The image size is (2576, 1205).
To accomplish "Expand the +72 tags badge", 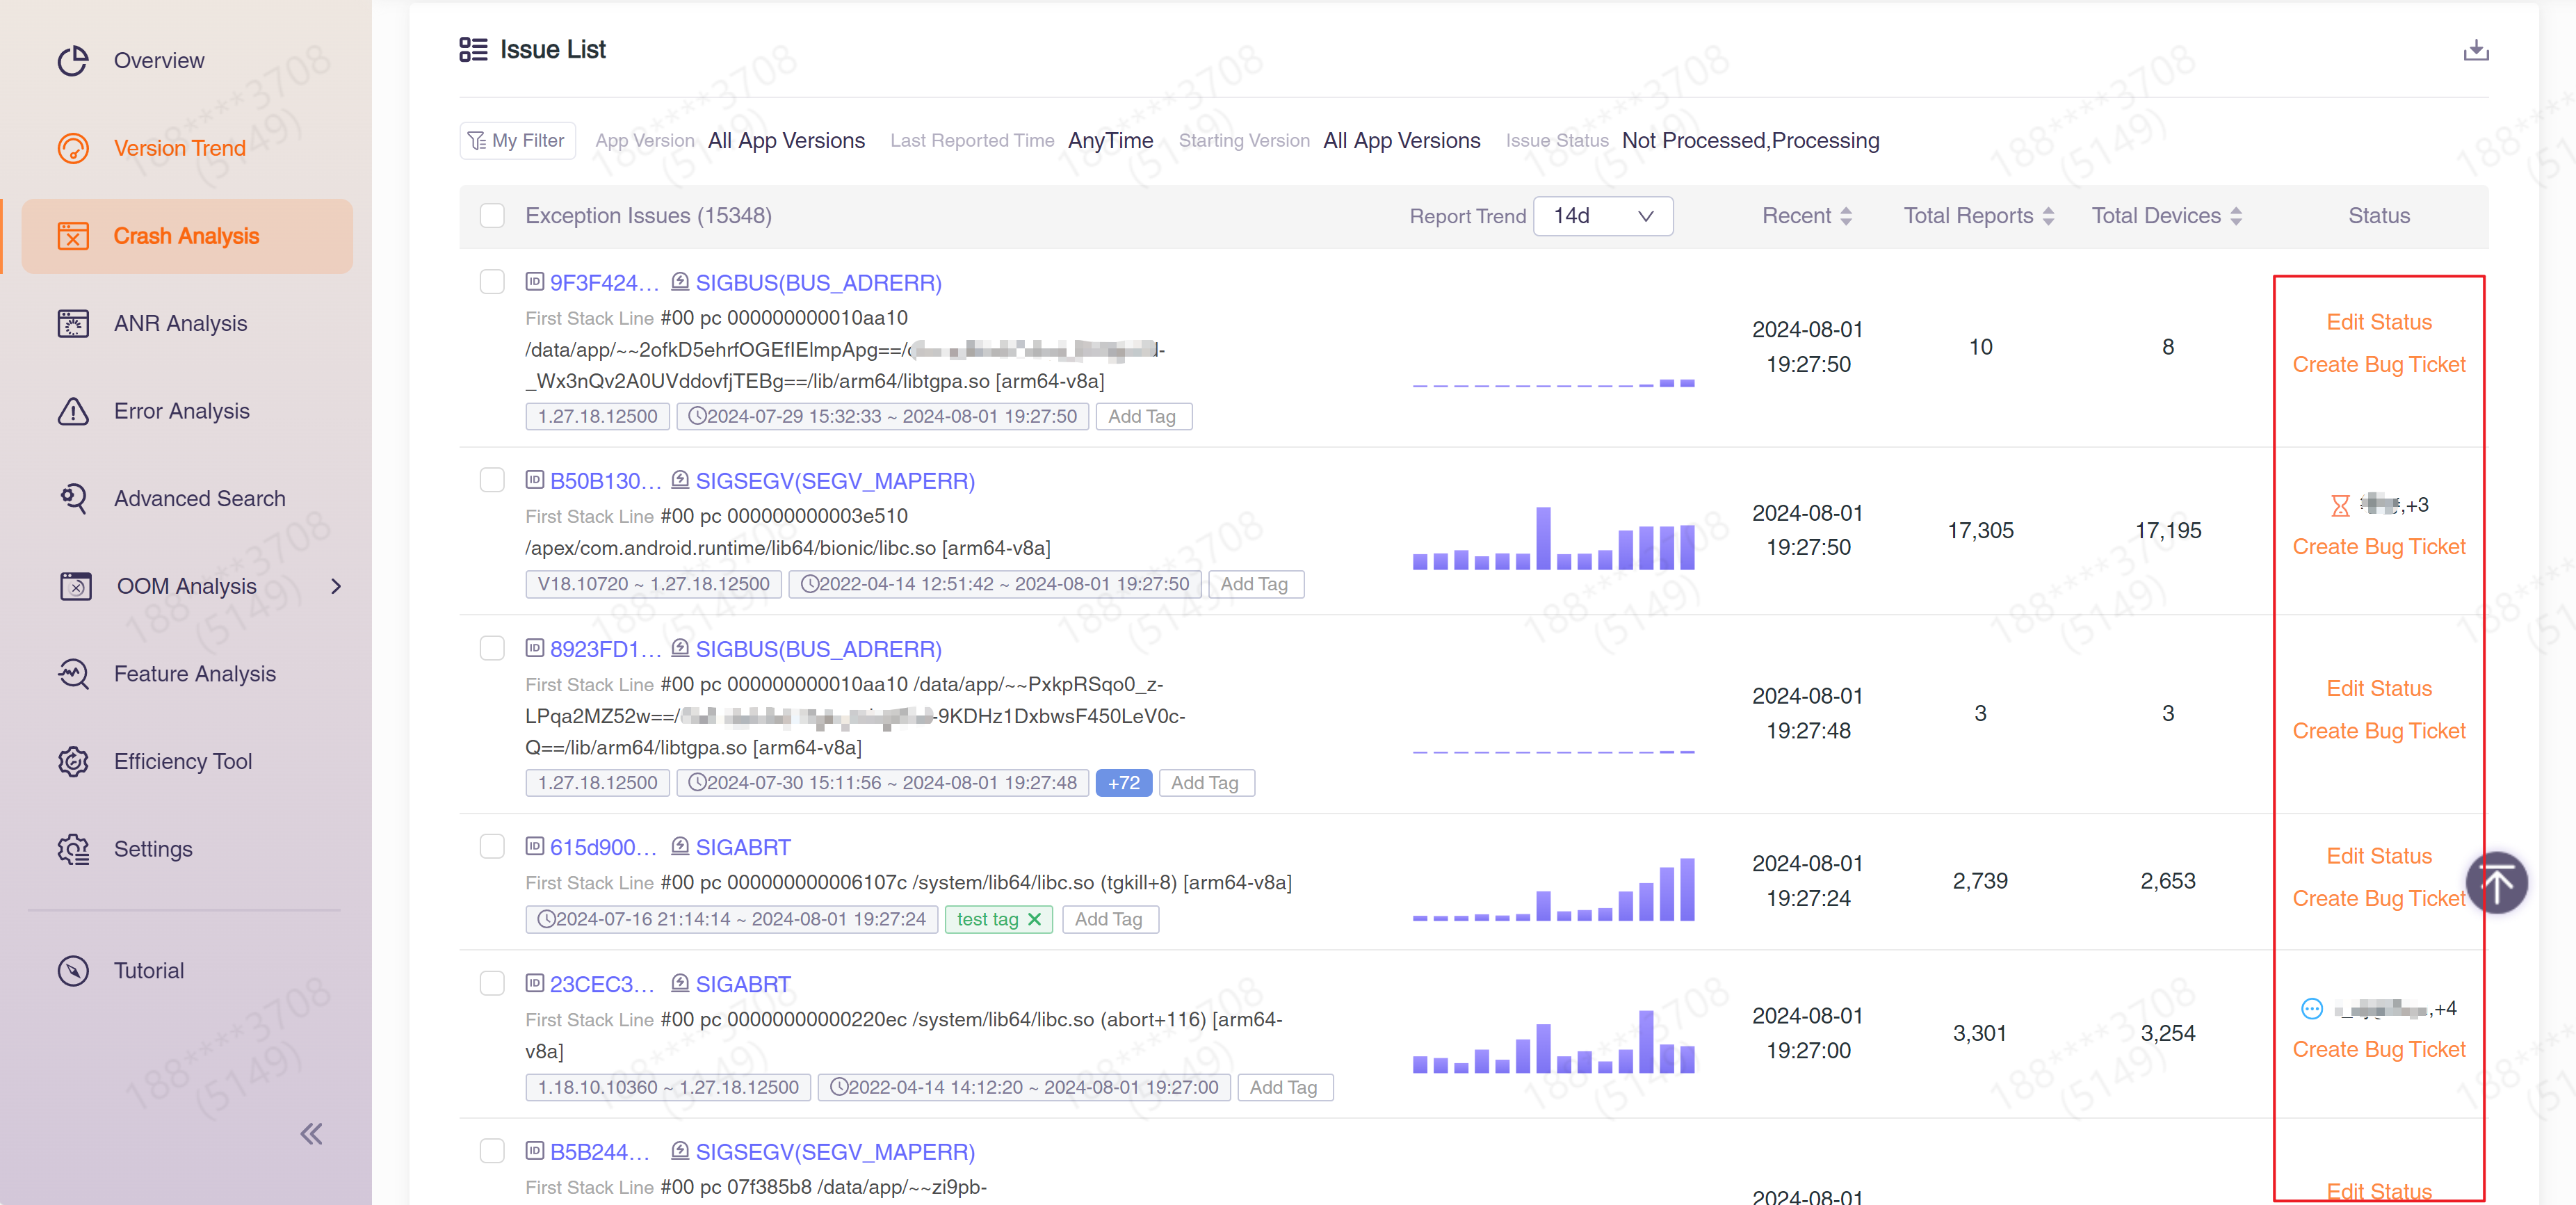I will [x=1123, y=782].
